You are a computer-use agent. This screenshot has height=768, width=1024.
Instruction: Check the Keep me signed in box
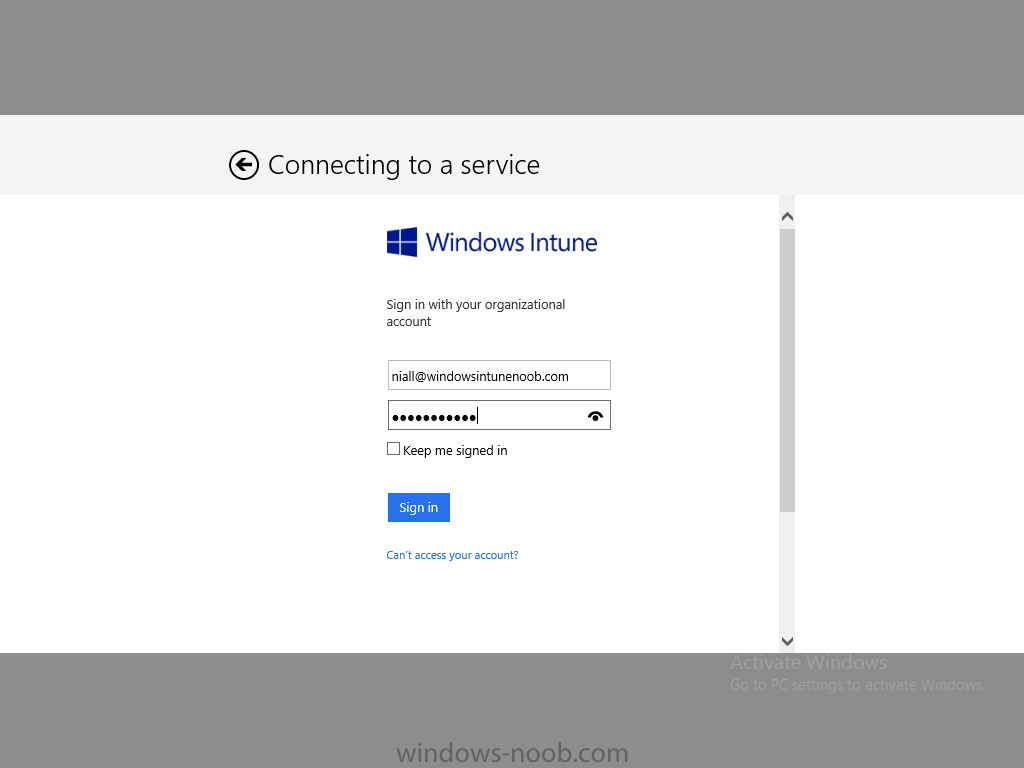coord(393,449)
